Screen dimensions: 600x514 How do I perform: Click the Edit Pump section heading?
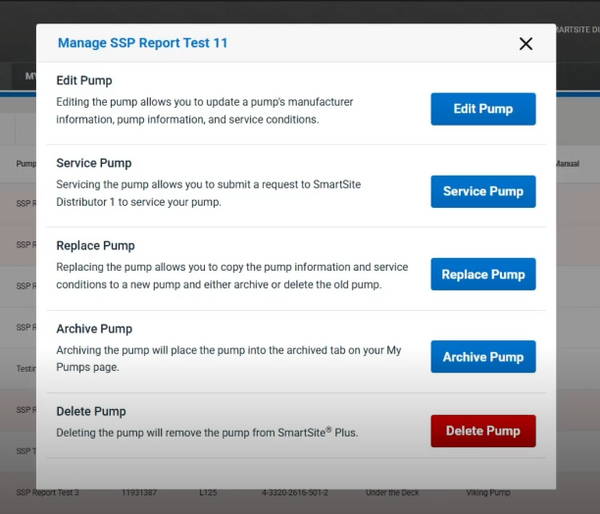[84, 80]
